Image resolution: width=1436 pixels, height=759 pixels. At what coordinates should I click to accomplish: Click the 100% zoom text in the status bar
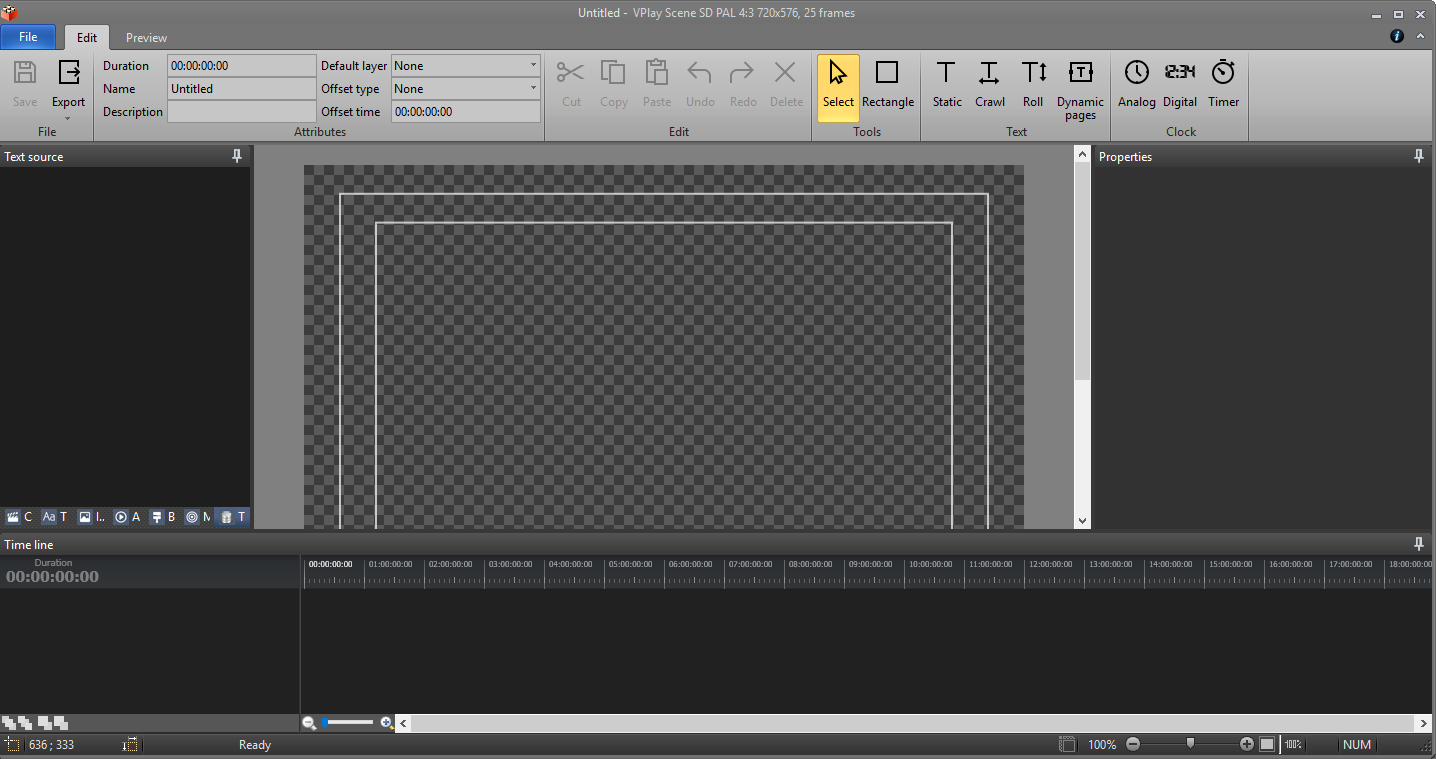[1102, 745]
